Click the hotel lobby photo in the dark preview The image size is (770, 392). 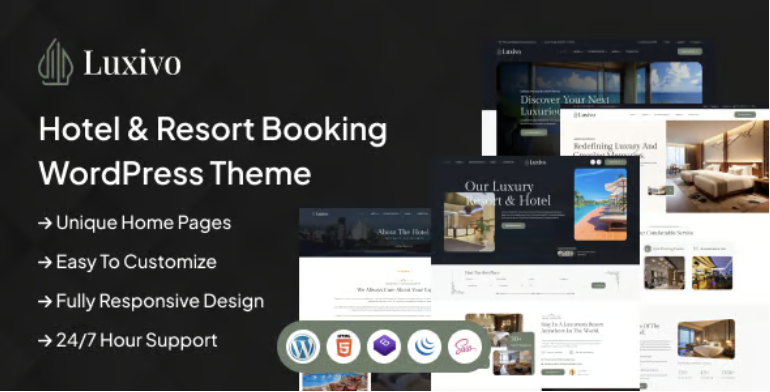tap(469, 222)
